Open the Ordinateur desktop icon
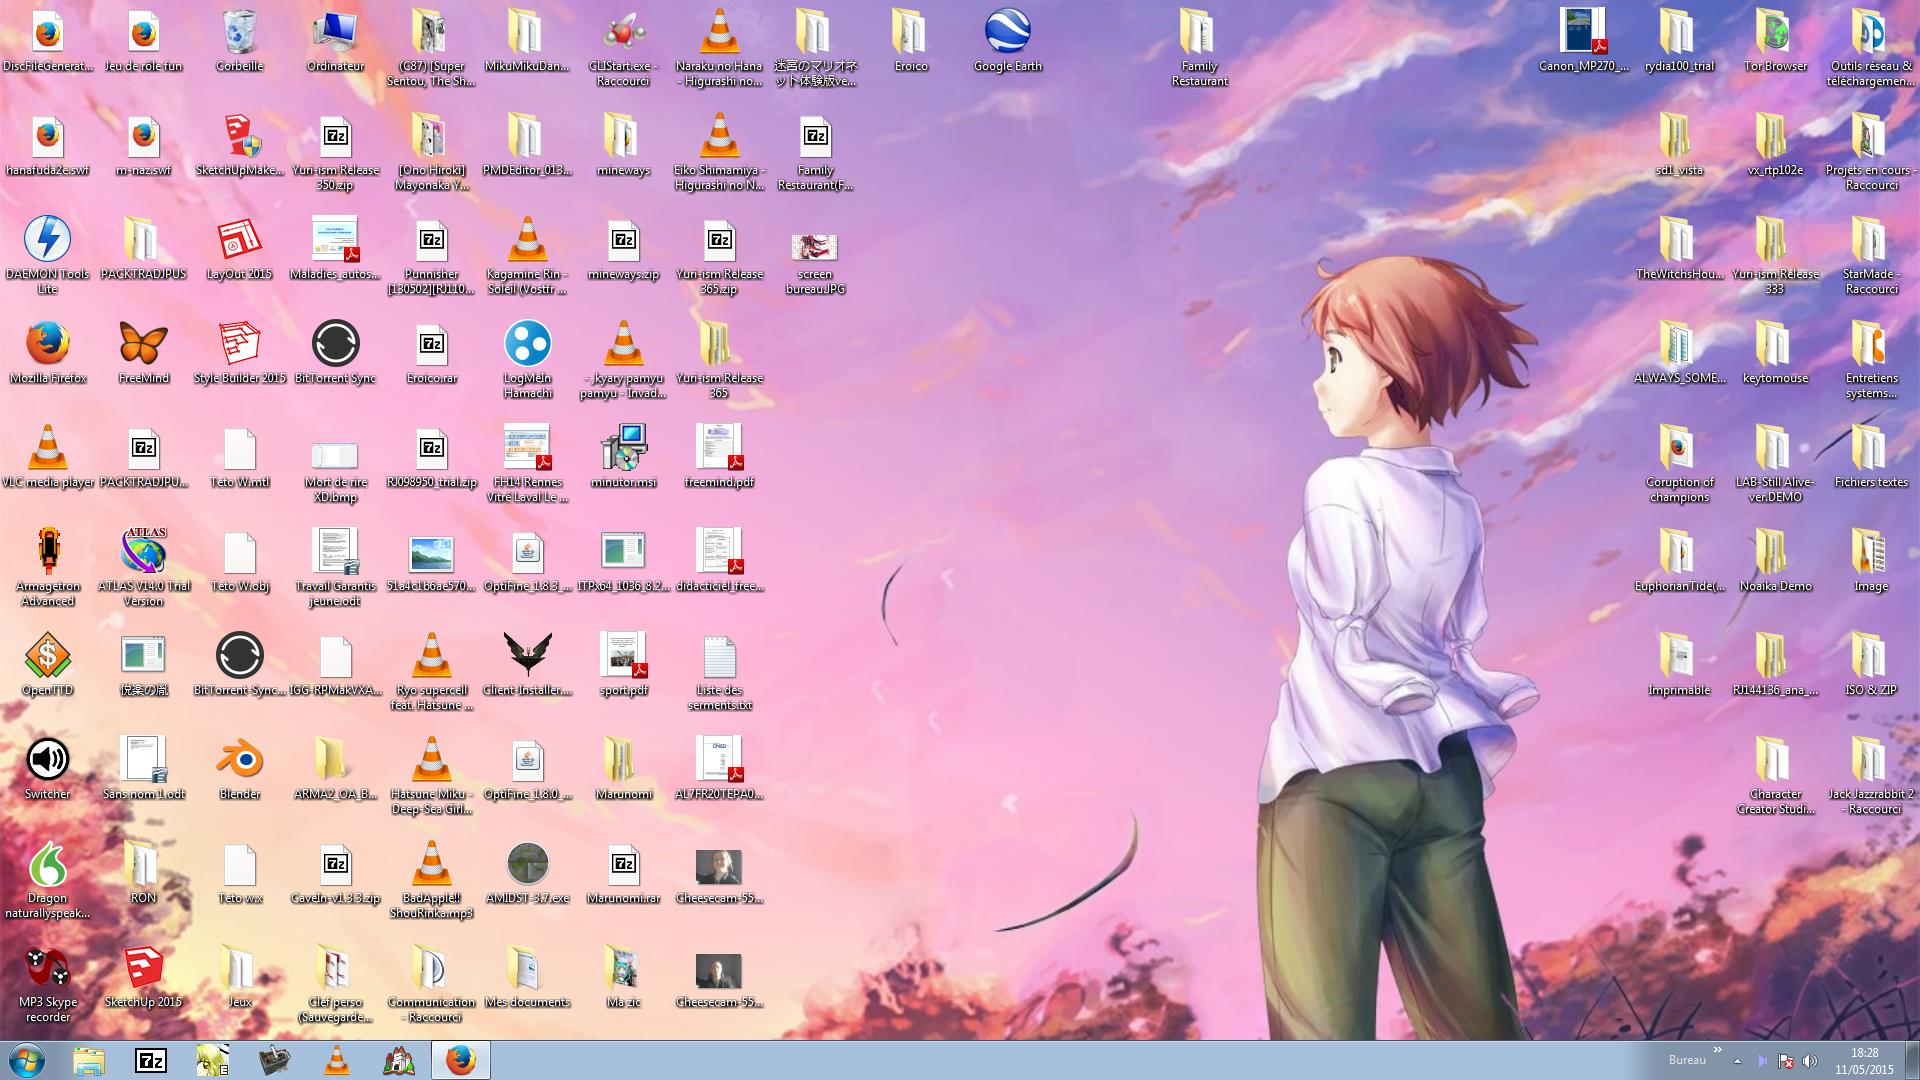 (335, 40)
